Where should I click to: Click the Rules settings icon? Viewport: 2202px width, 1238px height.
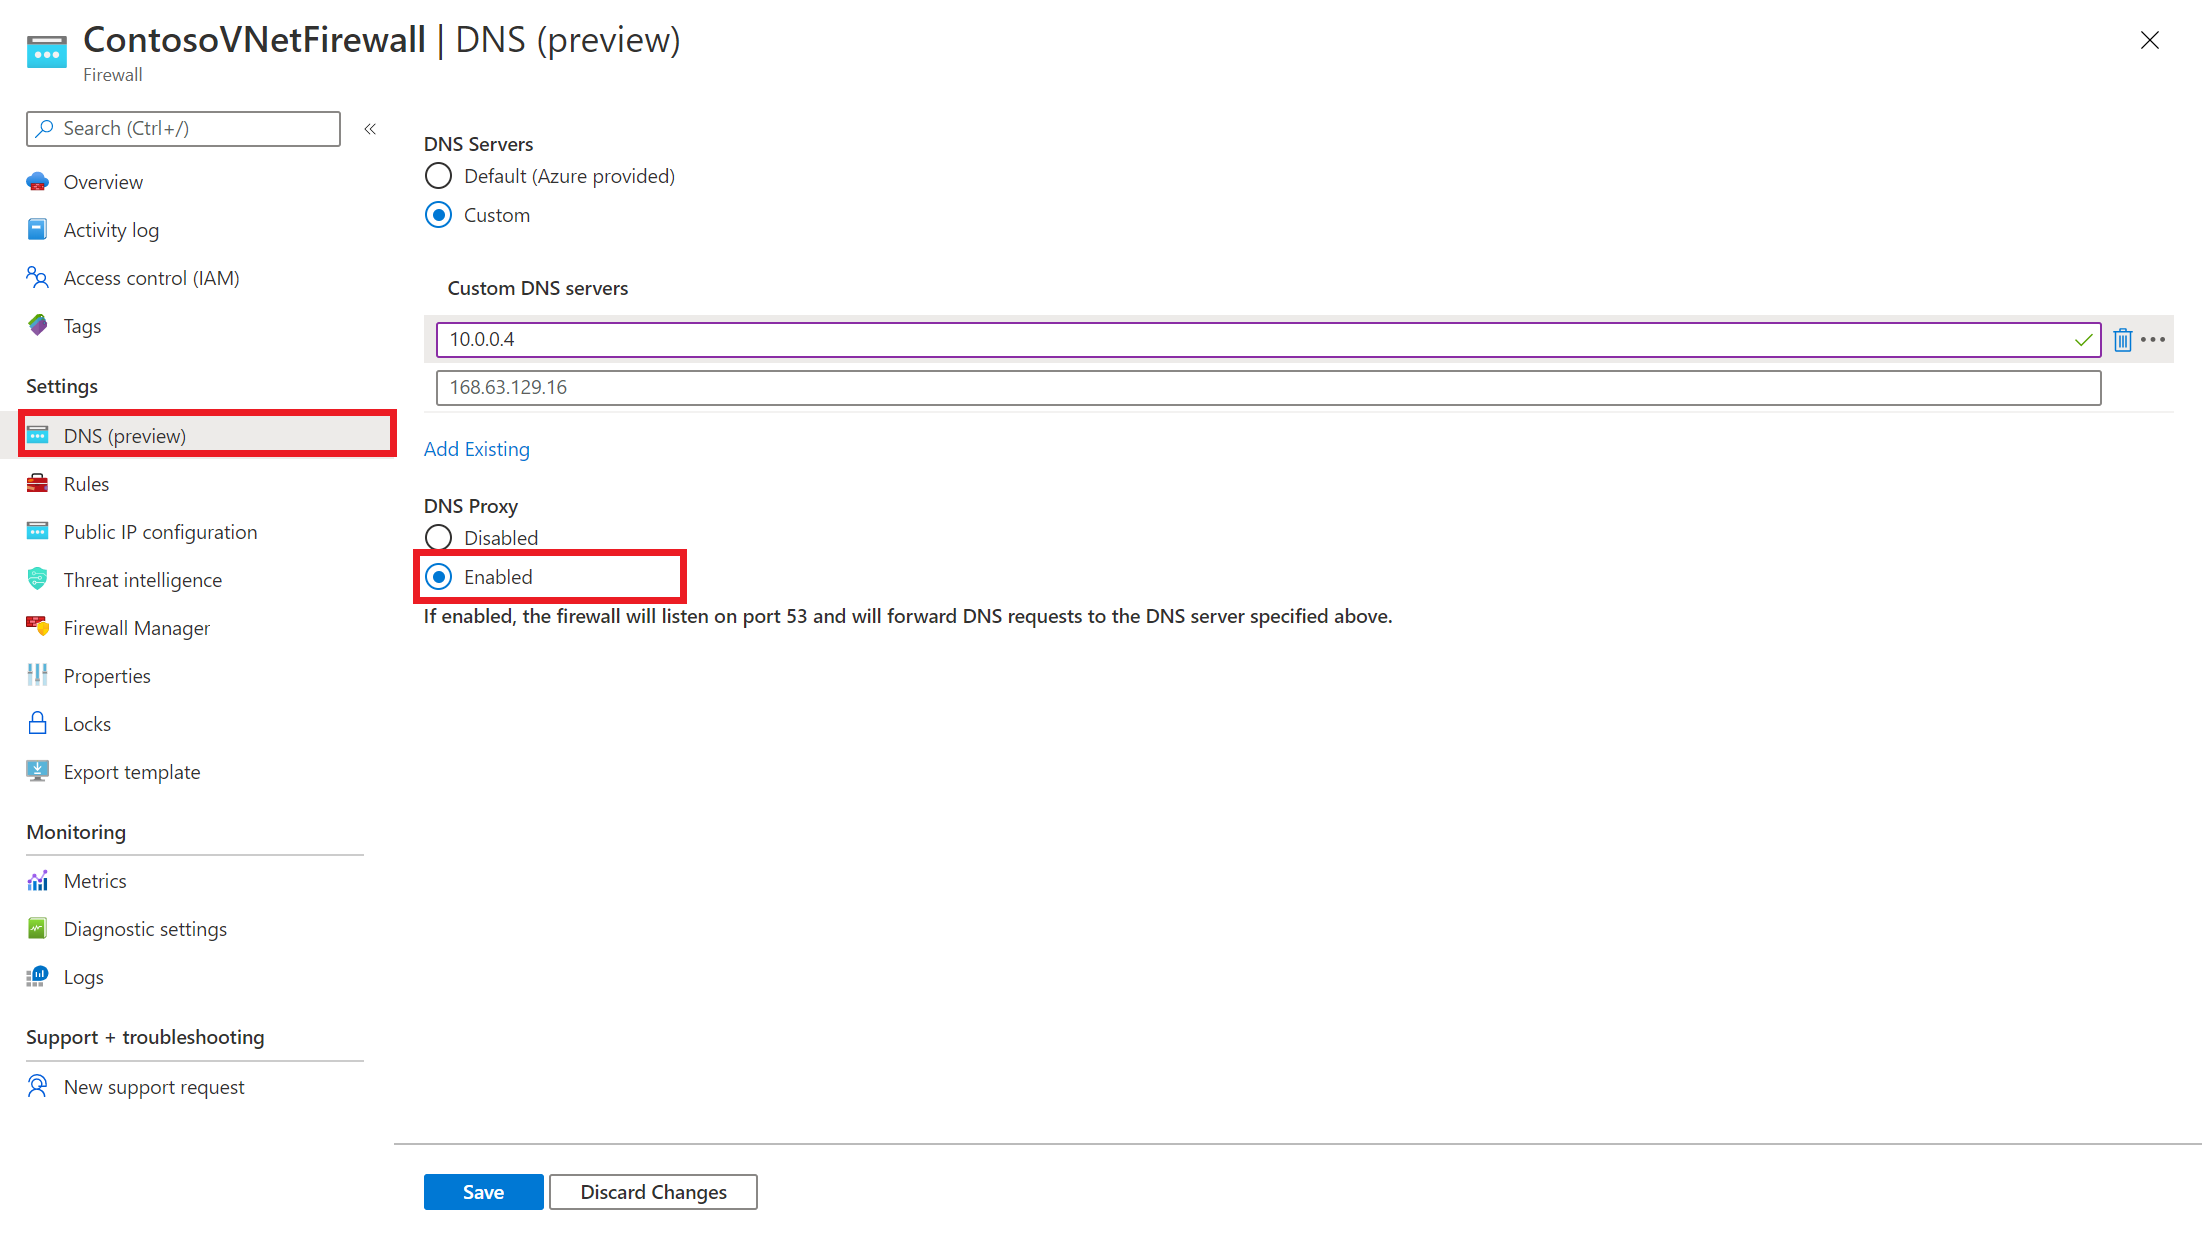(x=36, y=484)
